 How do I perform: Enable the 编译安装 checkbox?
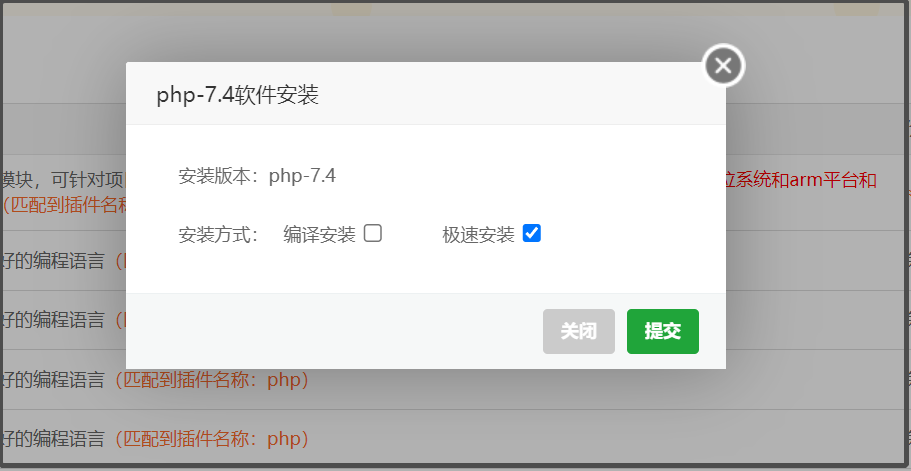[x=373, y=233]
